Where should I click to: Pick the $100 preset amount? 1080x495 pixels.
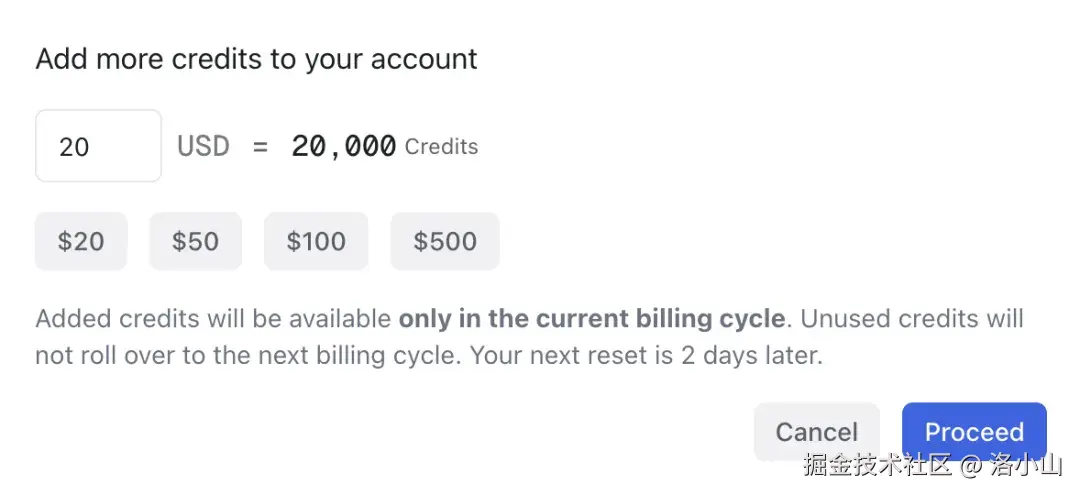(x=316, y=241)
